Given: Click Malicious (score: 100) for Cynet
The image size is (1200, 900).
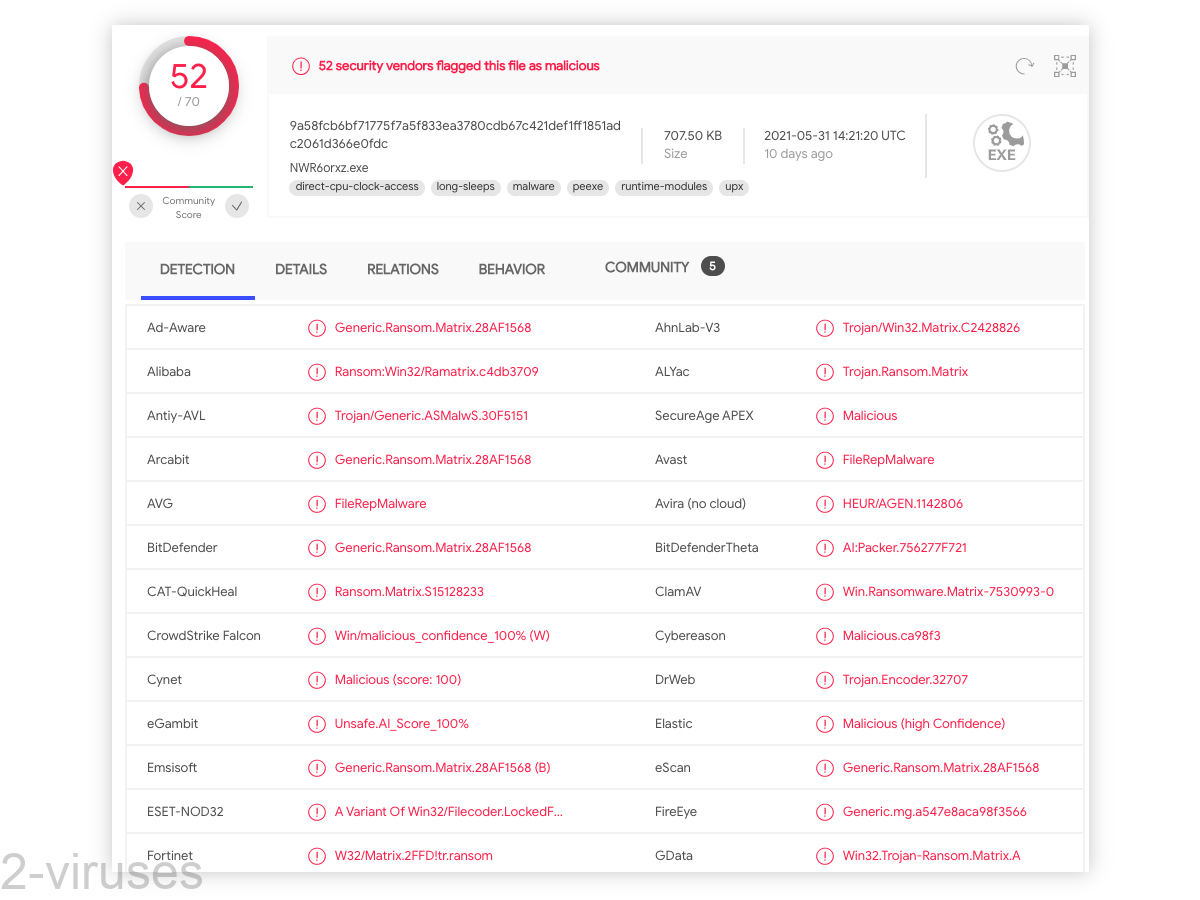Looking at the screenshot, I should pos(398,680).
